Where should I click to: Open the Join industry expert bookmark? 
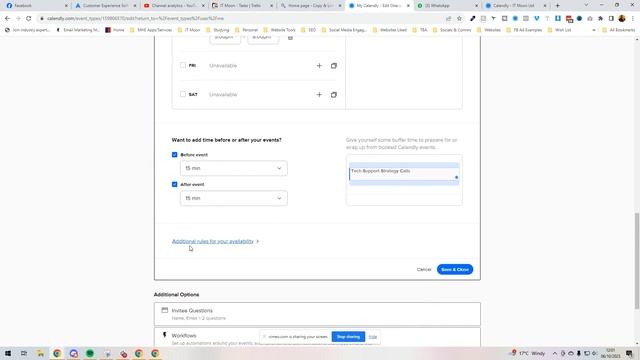(x=27, y=30)
